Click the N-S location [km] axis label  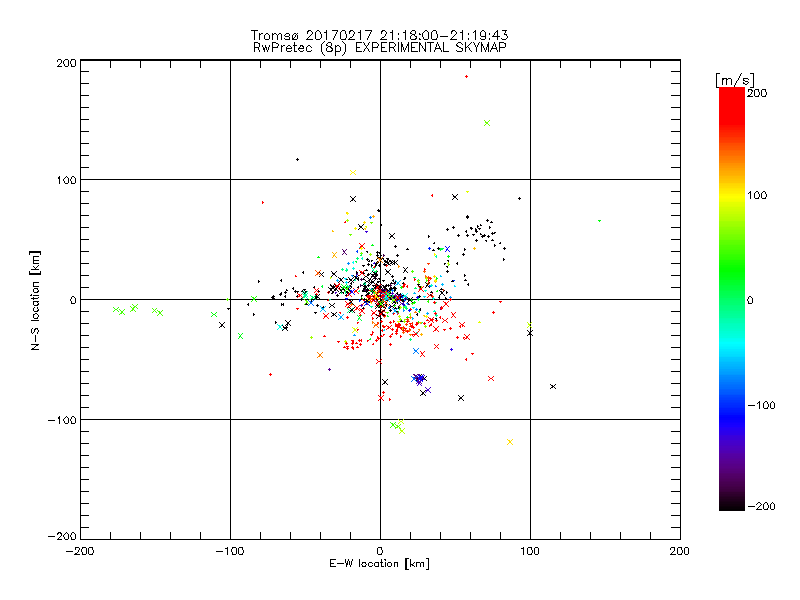(35, 301)
